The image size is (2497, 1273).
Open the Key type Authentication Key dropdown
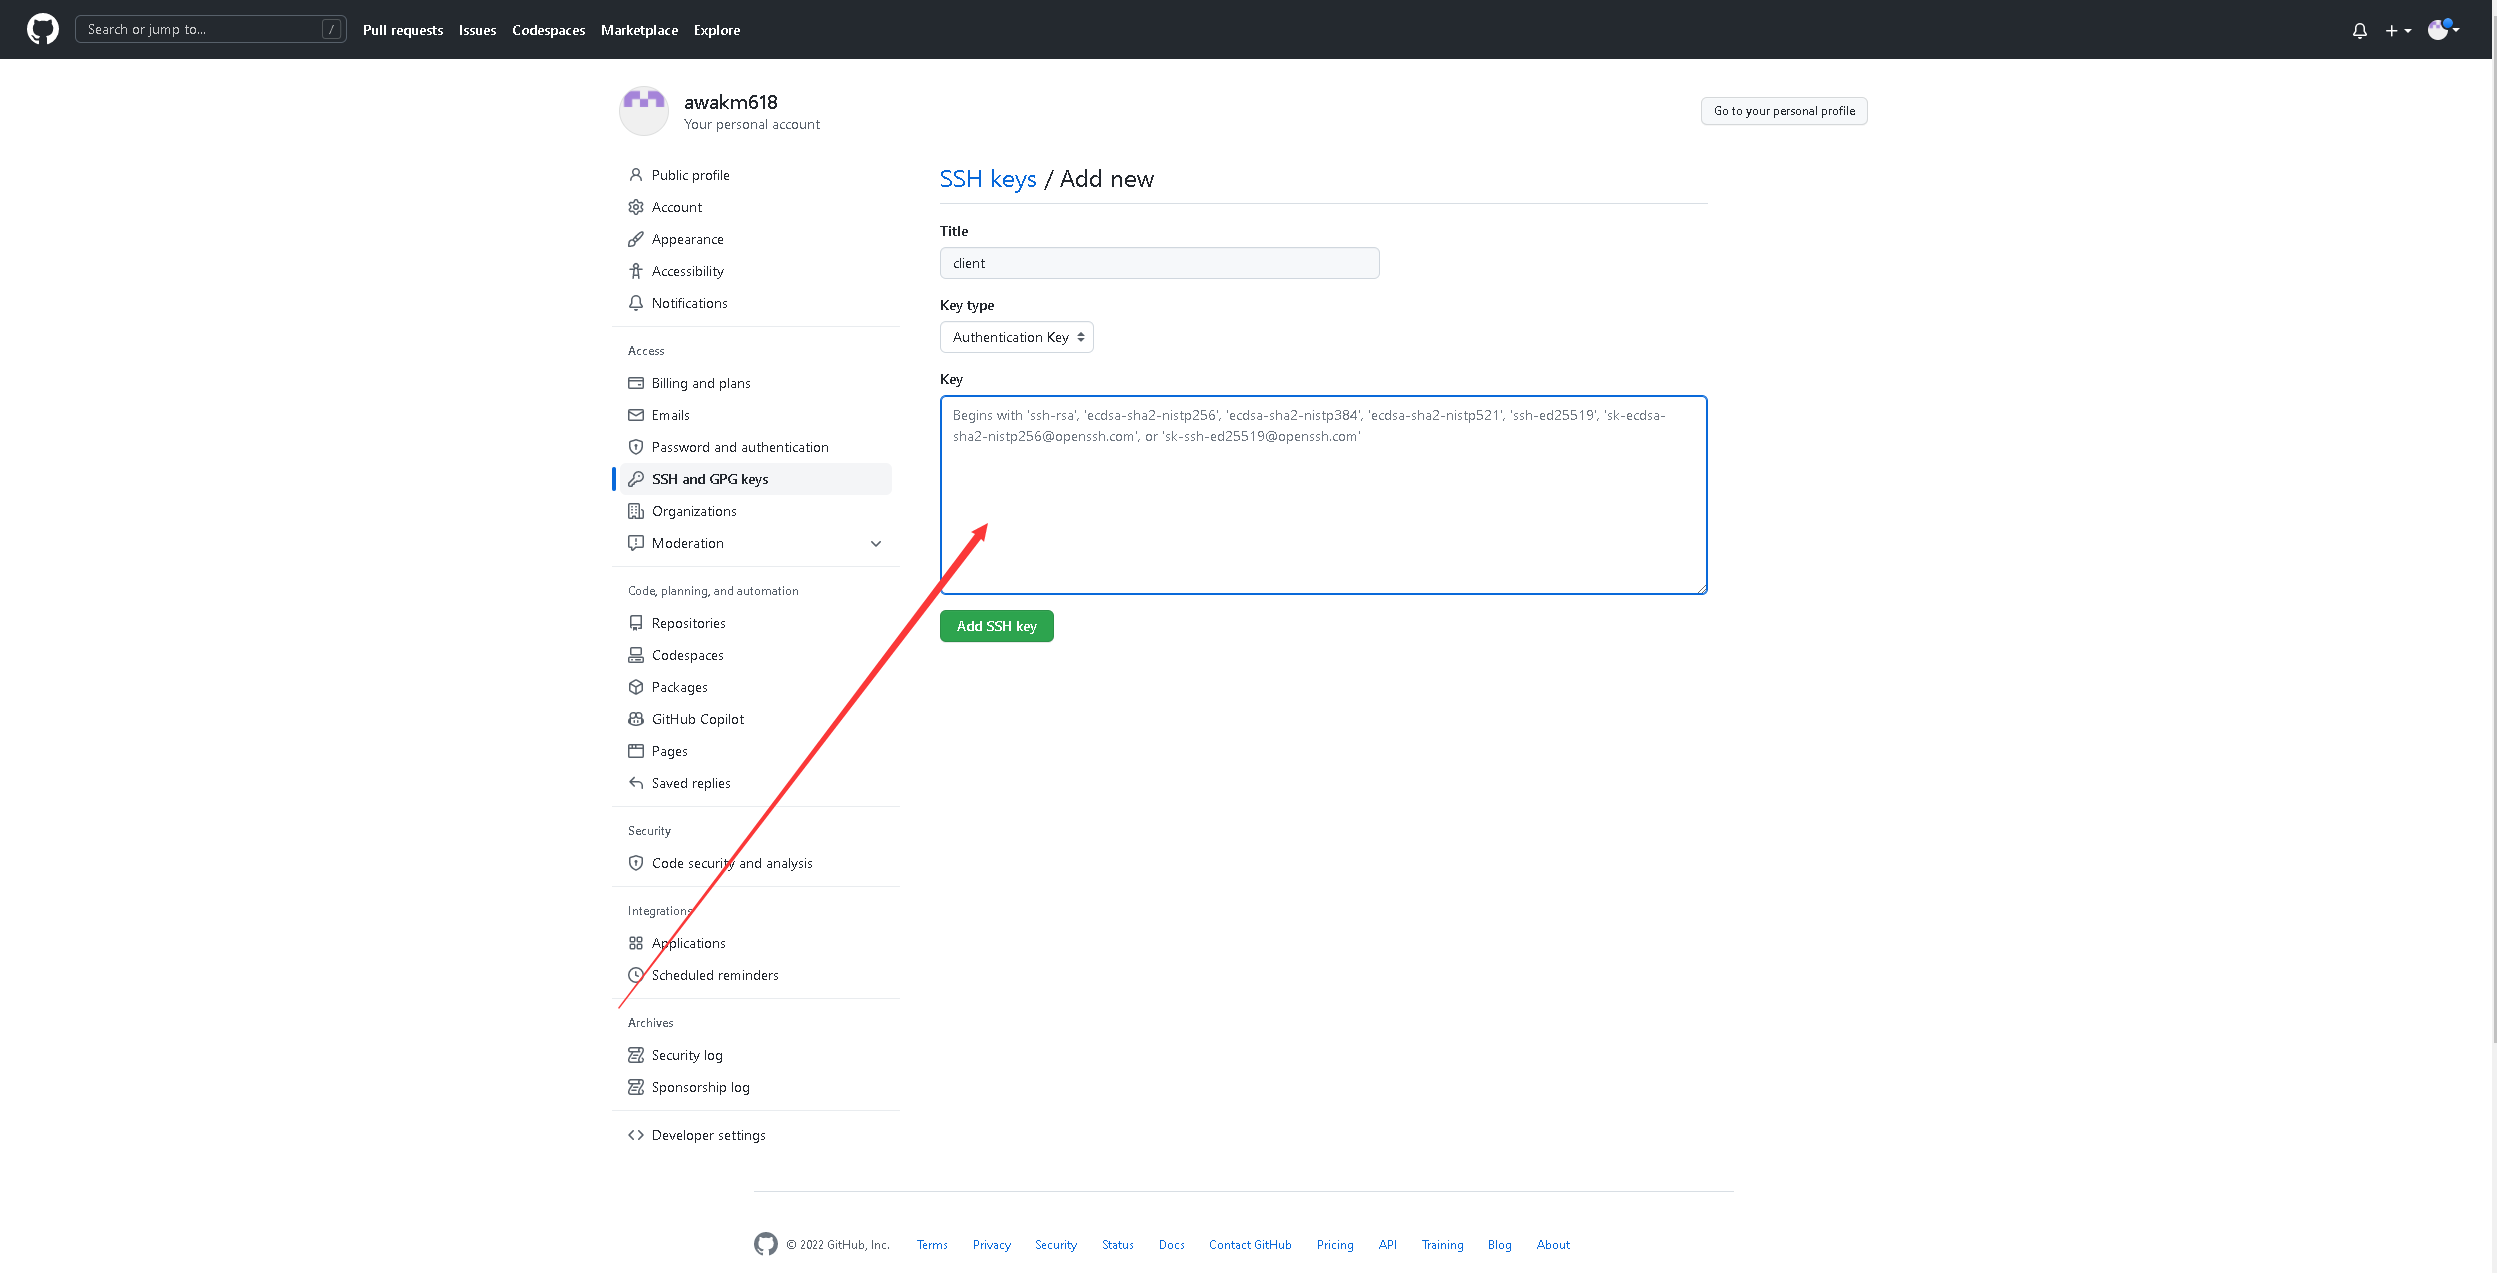click(x=1016, y=337)
